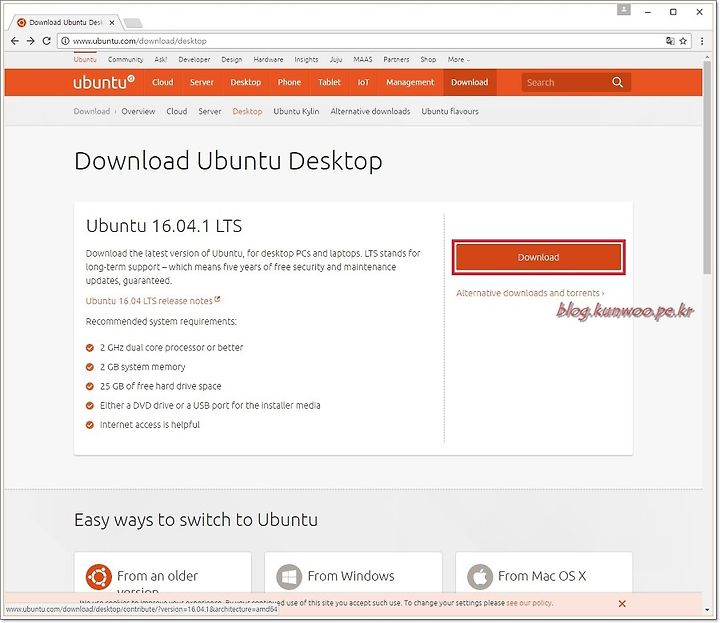Open the Desktop menu in orange navbar
The height and width of the screenshot is (623, 720).
tap(246, 82)
